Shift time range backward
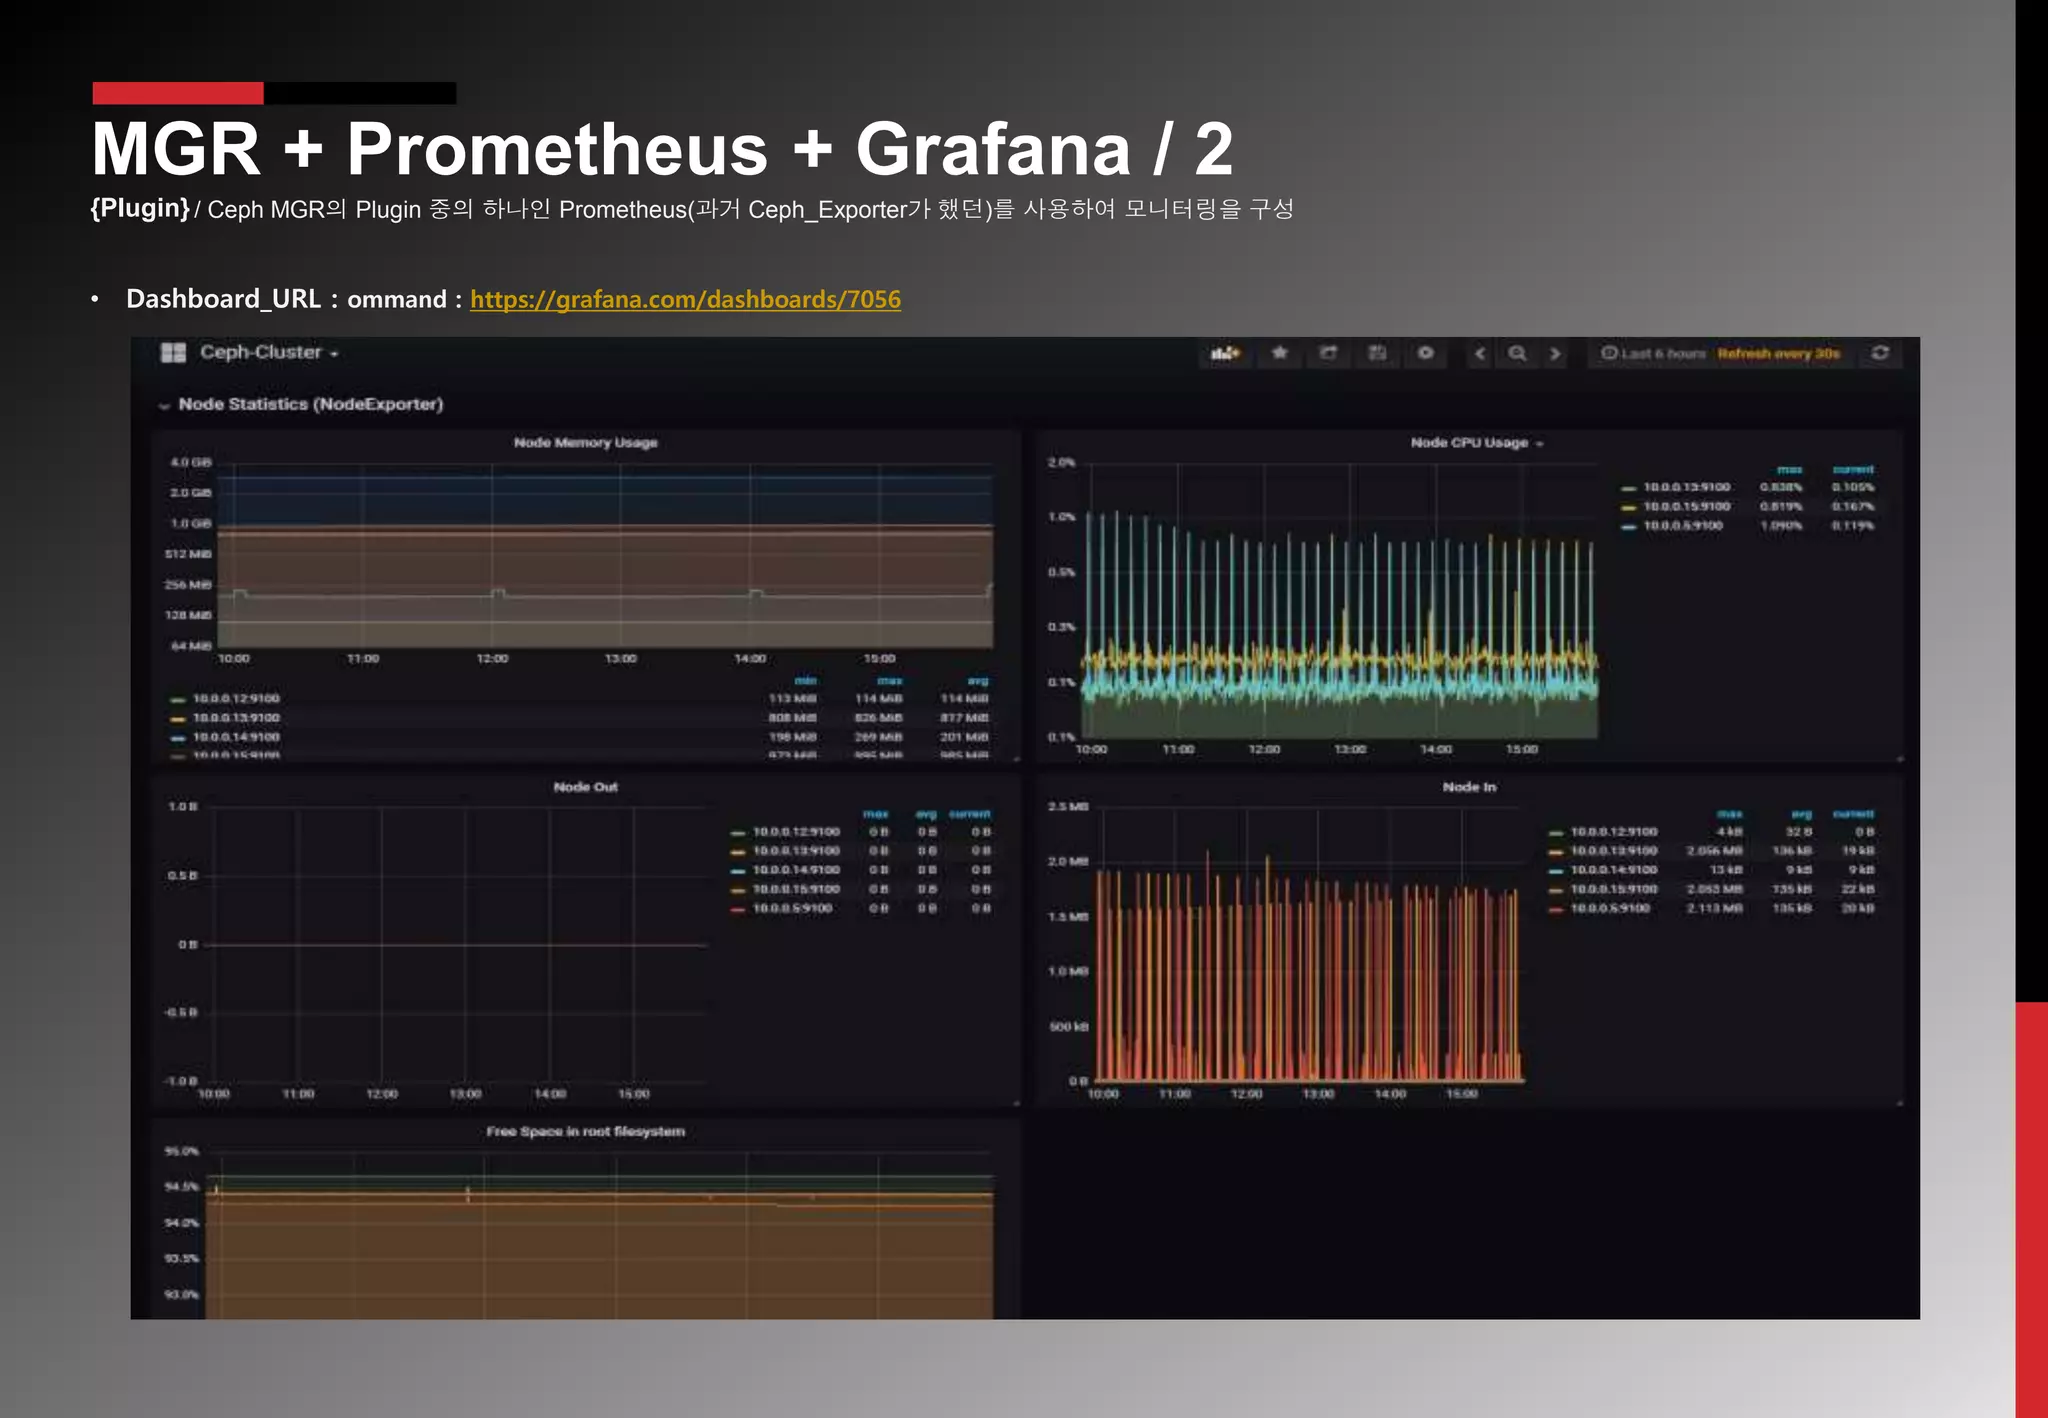The height and width of the screenshot is (1418, 2048). (1480, 353)
